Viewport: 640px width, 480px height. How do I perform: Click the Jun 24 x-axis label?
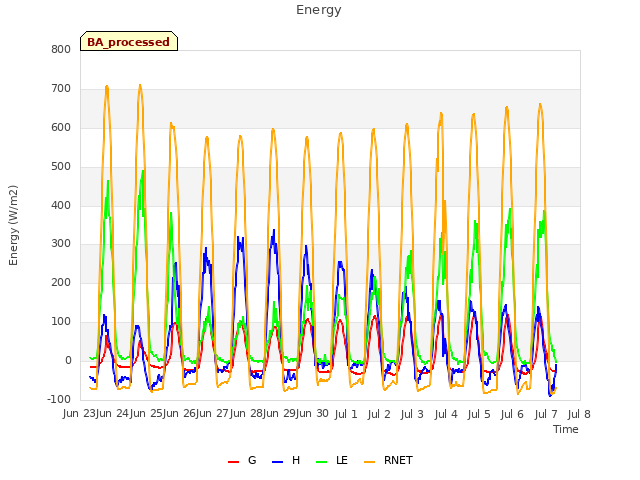pos(112,414)
